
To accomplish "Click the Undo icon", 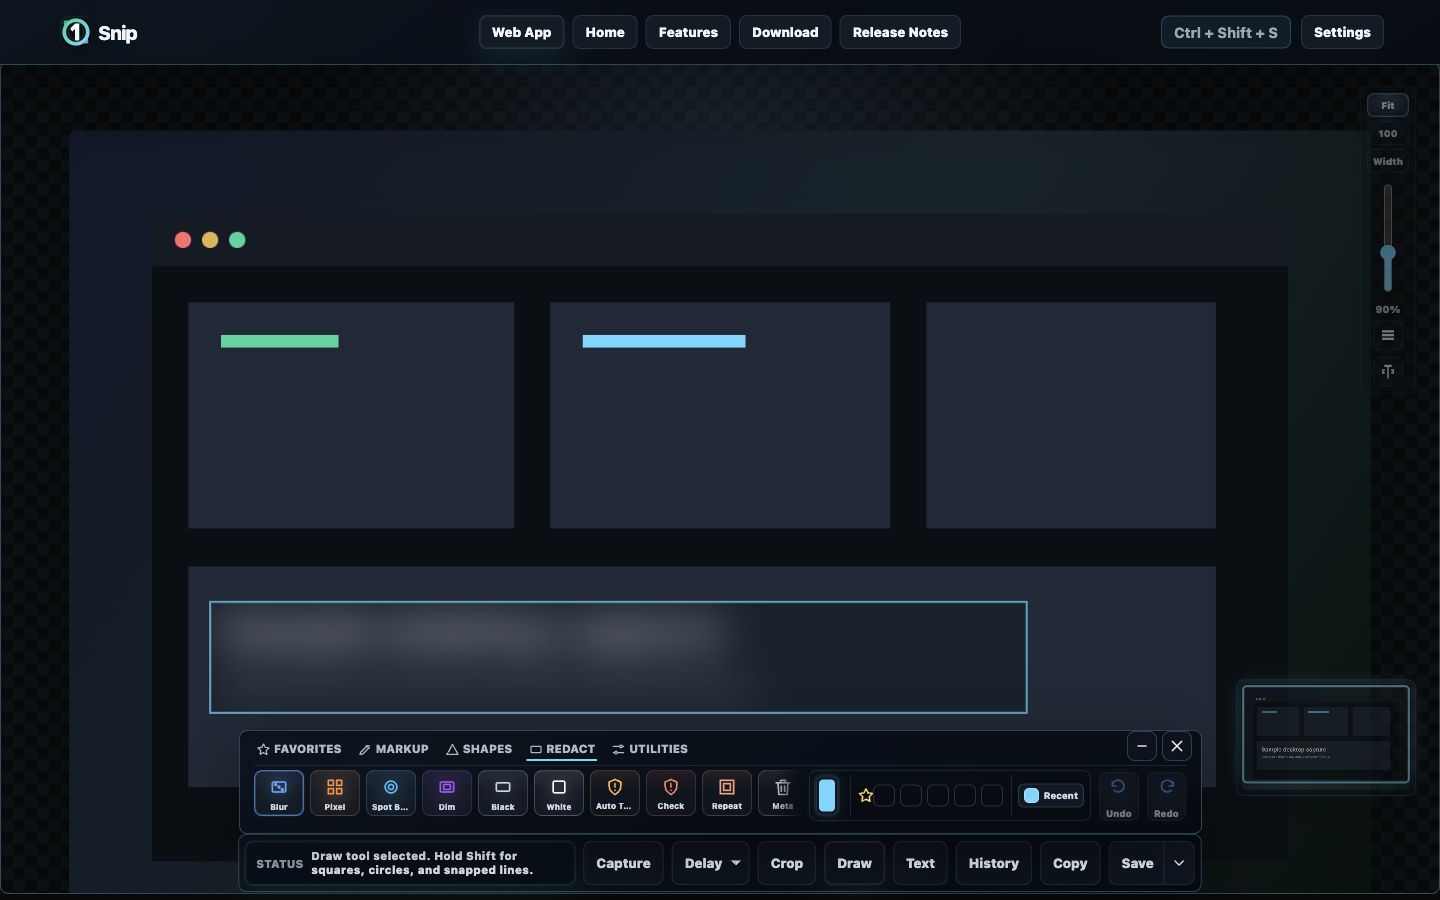I will pos(1119,797).
